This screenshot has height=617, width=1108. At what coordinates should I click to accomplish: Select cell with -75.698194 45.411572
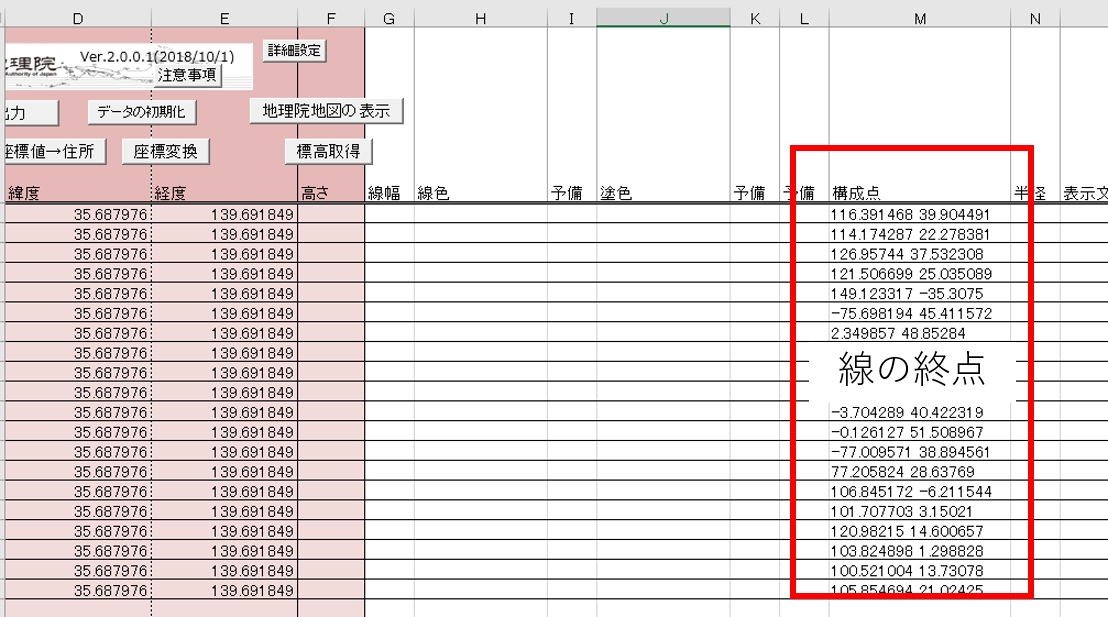(920, 313)
